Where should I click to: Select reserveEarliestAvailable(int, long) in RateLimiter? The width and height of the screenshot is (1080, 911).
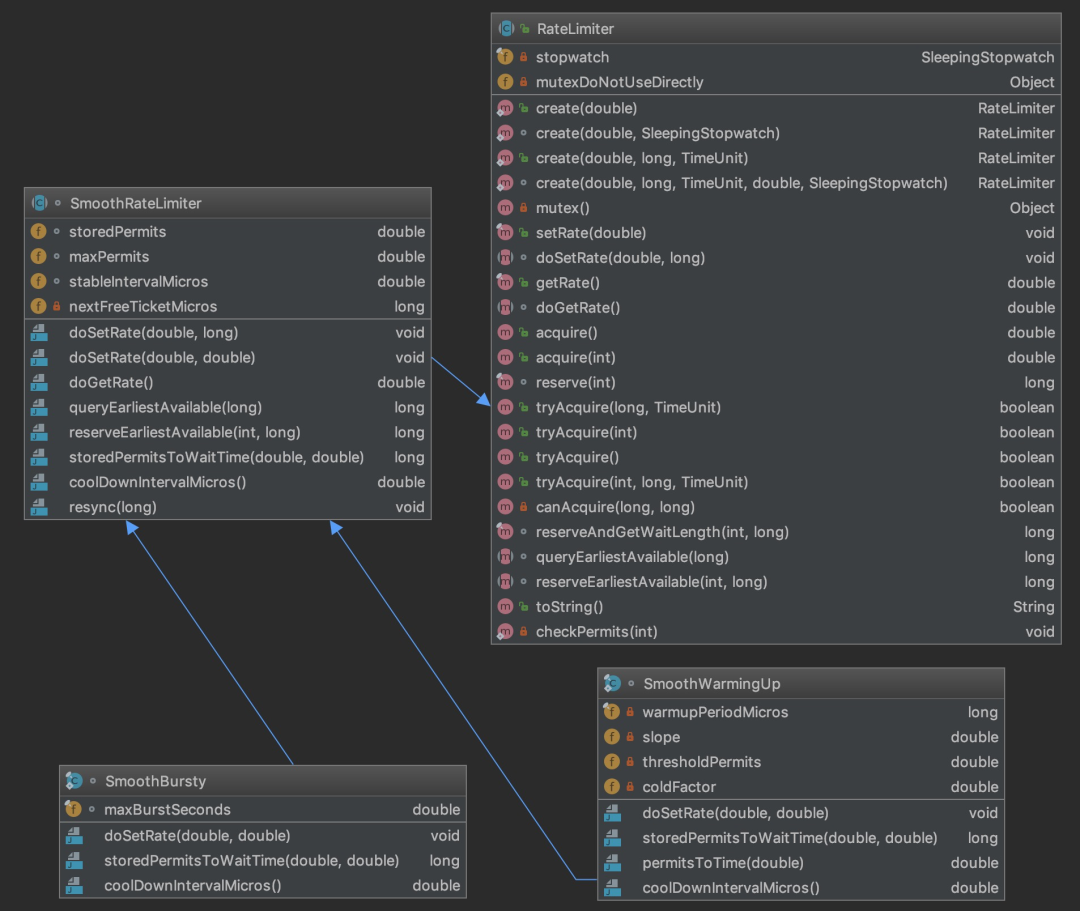point(652,582)
